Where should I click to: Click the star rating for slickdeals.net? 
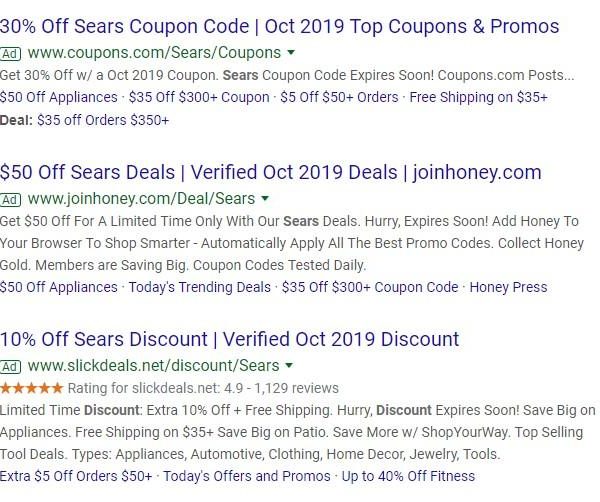coord(31,388)
